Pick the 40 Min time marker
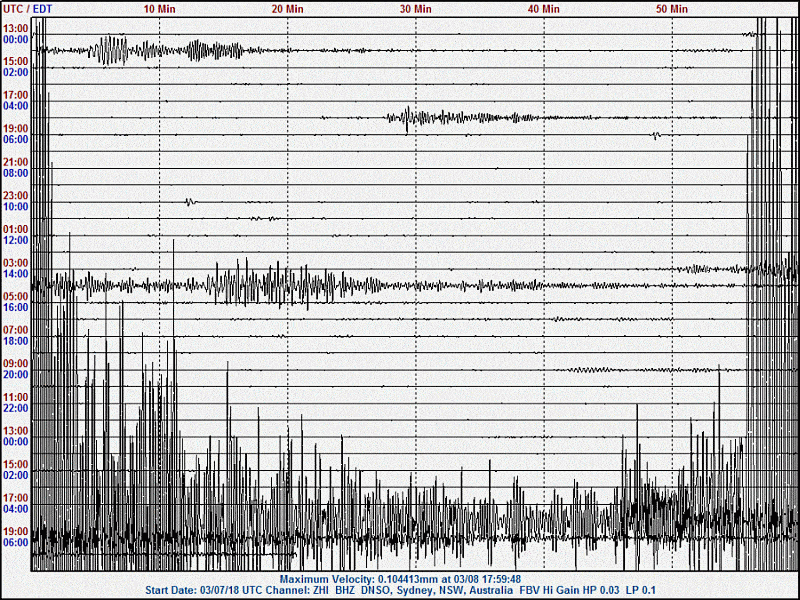This screenshot has width=800, height=600. click(x=544, y=8)
